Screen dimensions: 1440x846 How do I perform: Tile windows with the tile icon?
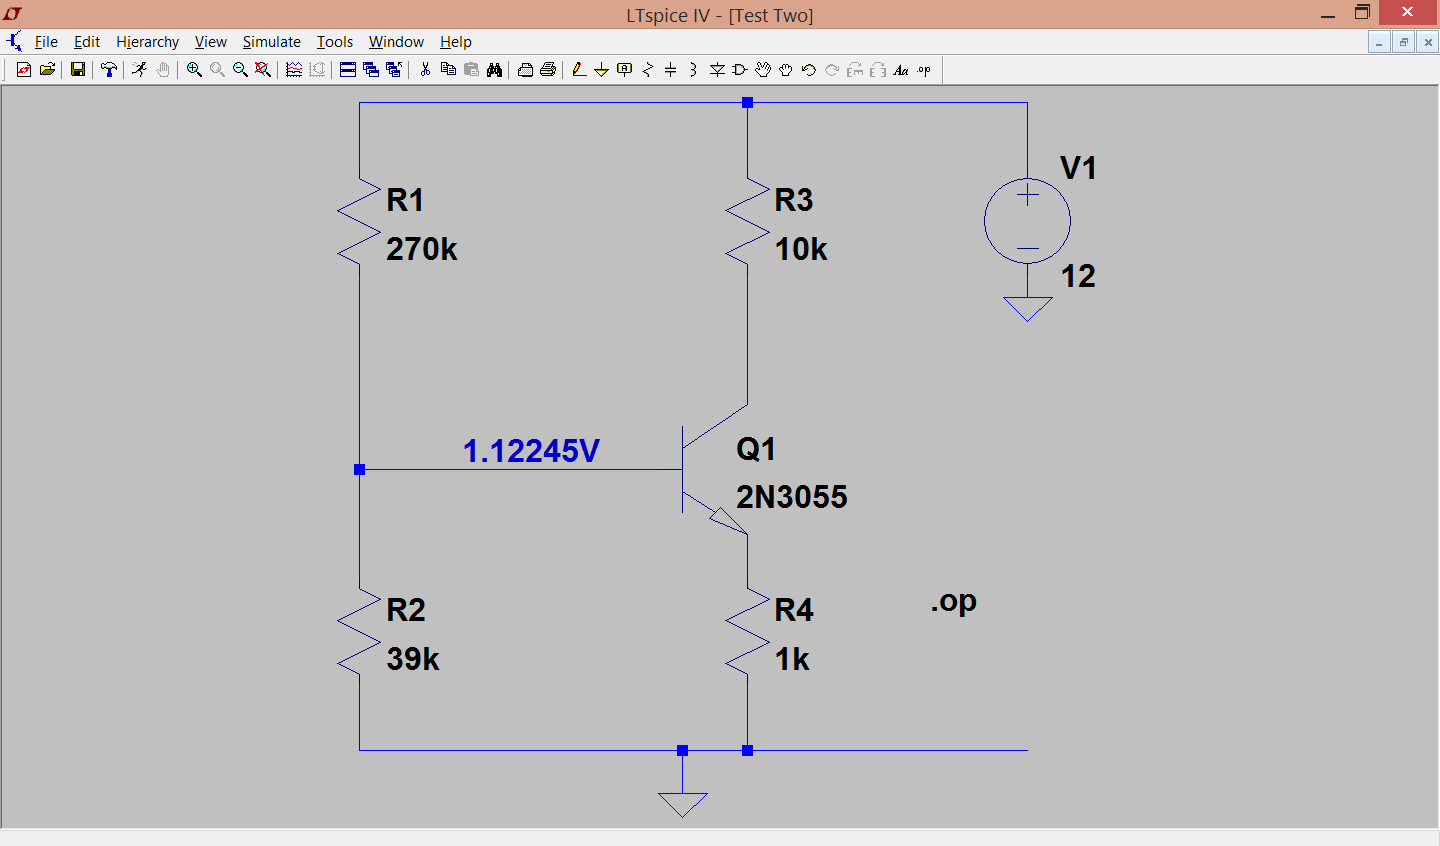348,69
